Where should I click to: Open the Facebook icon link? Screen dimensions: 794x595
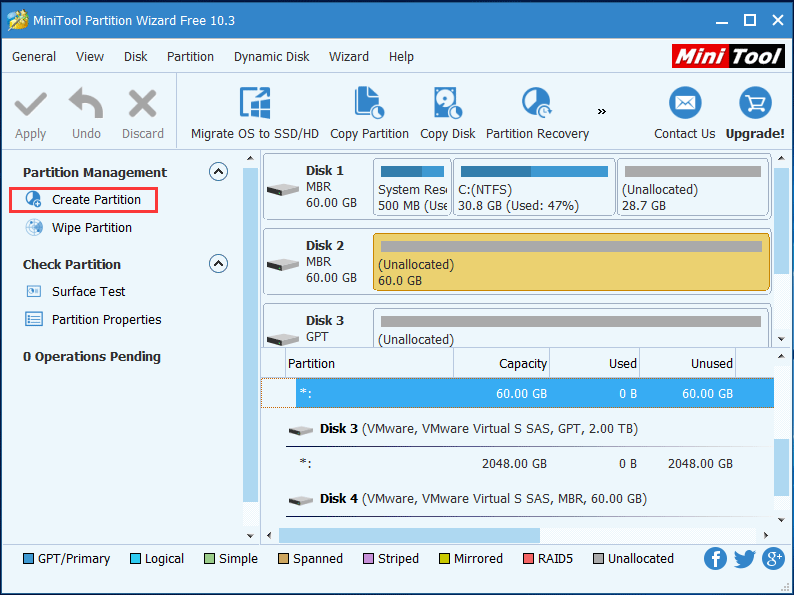pyautogui.click(x=715, y=559)
